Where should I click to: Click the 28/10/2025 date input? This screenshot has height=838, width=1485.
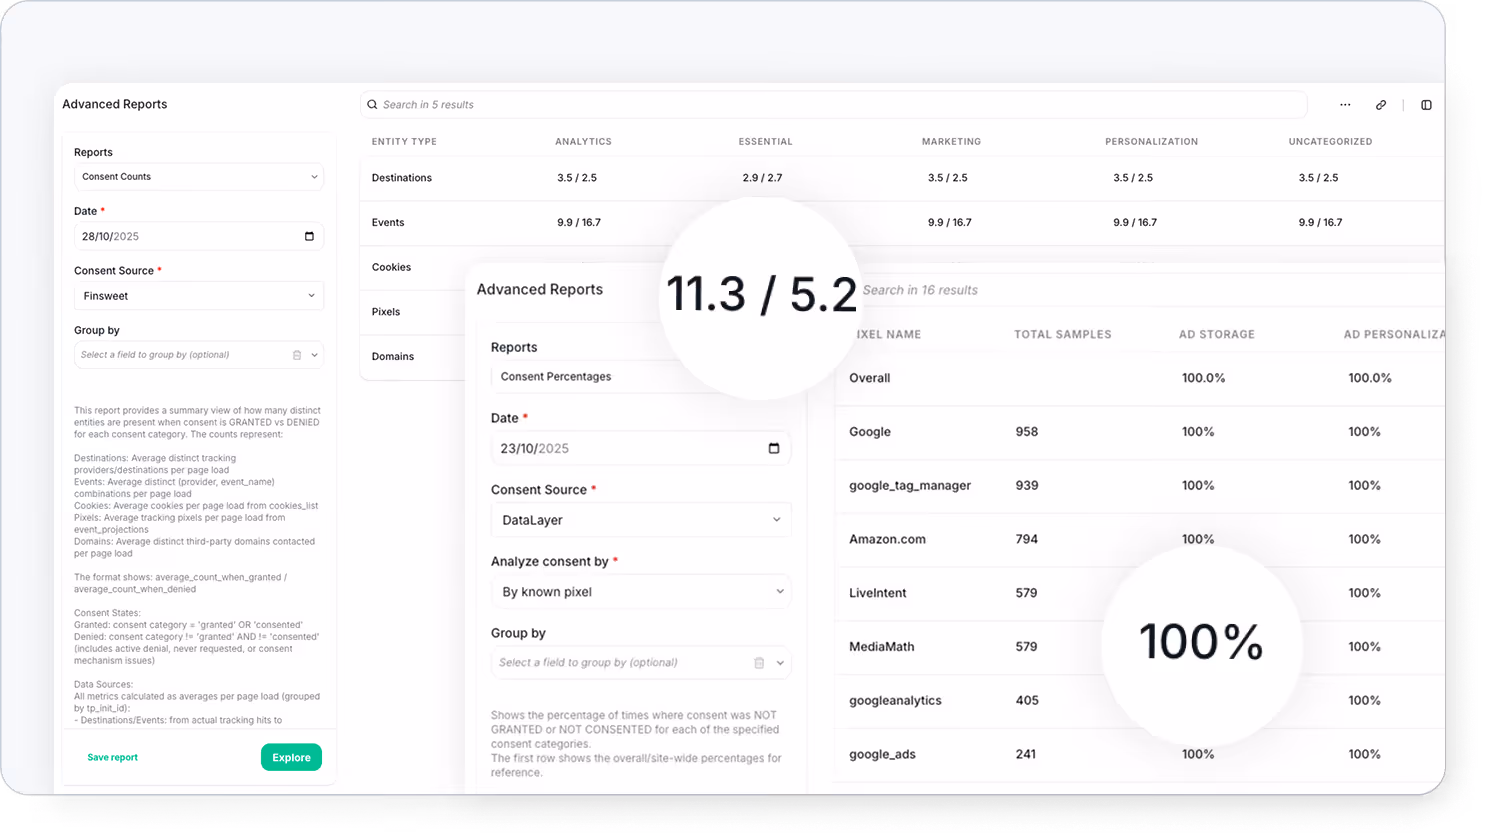point(199,236)
